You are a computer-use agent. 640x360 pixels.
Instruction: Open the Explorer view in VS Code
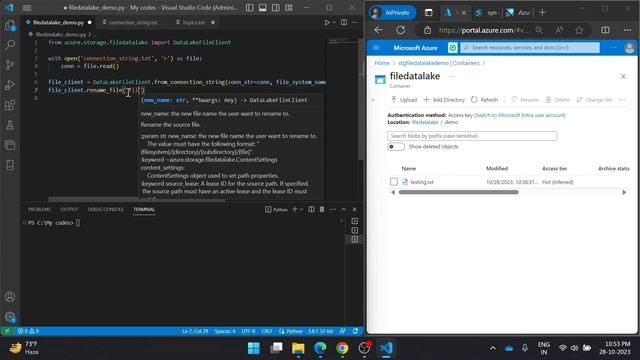coord(10,25)
